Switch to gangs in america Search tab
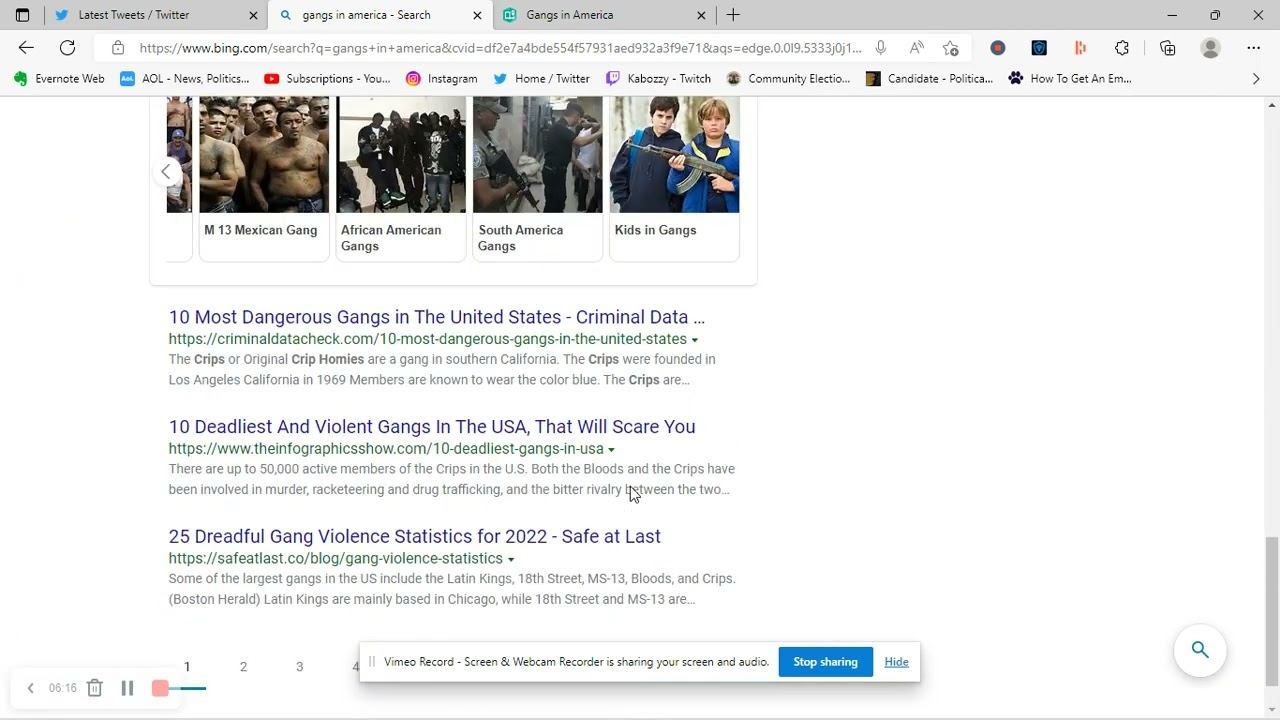This screenshot has height=720, width=1280. pos(380,15)
